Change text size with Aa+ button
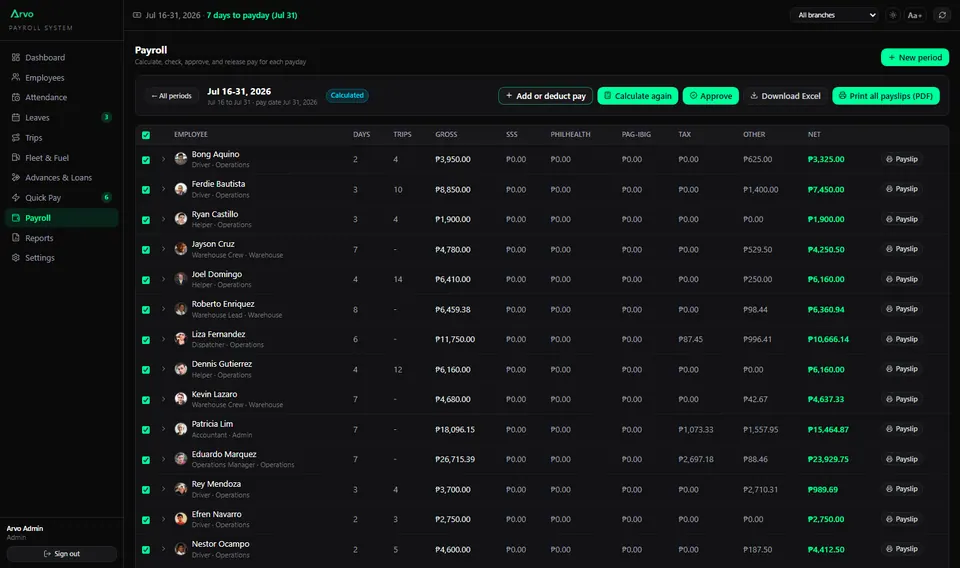The image size is (960, 568). click(x=914, y=15)
